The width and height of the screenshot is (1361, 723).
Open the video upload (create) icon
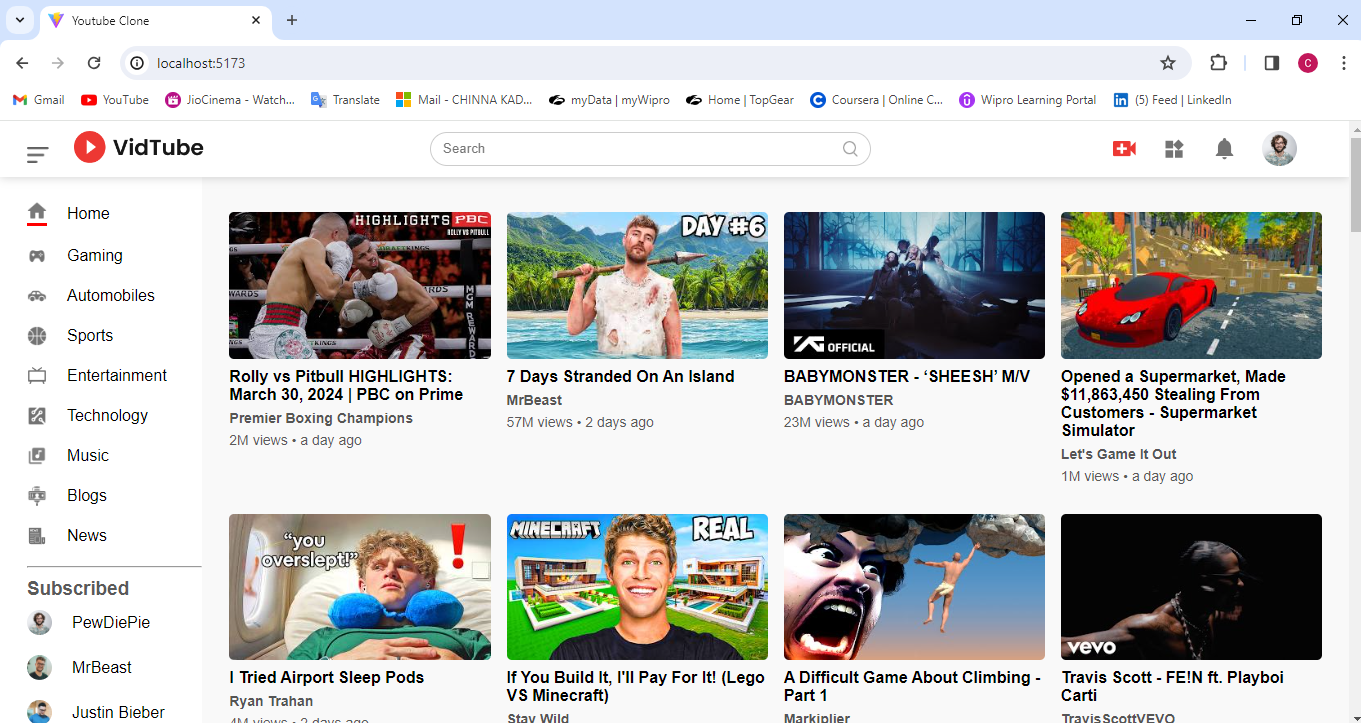[1124, 148]
